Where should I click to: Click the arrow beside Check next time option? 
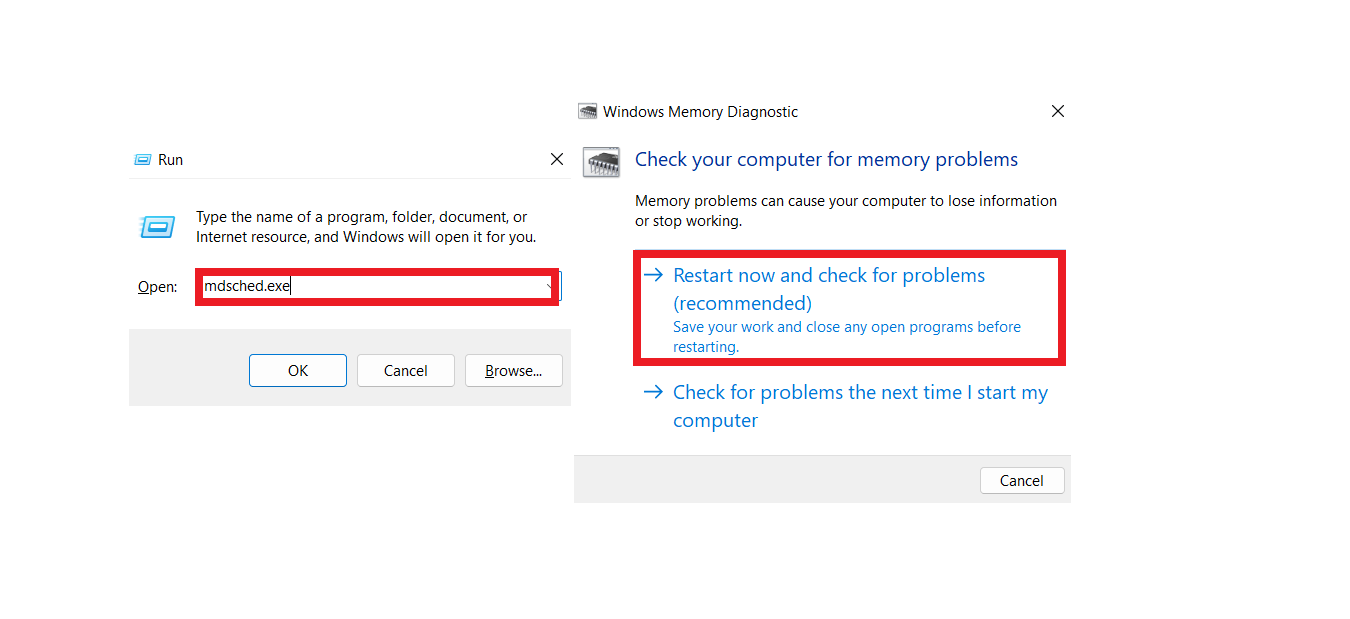653,392
